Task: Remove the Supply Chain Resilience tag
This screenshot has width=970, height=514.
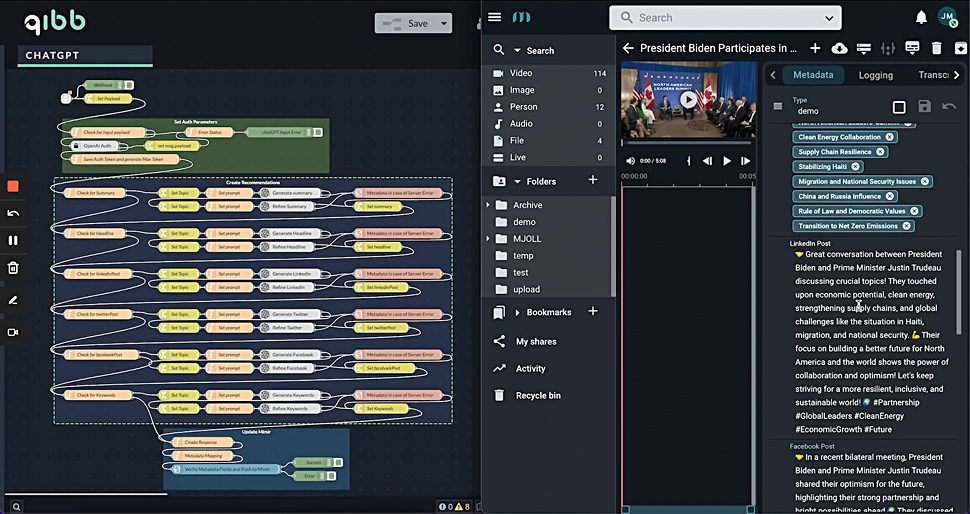Action: (880, 152)
